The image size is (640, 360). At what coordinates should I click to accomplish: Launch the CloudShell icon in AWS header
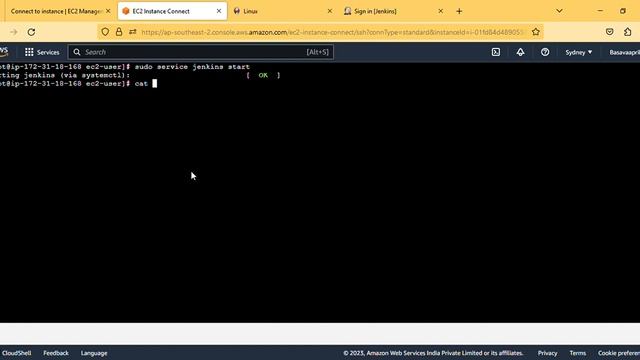(x=496, y=52)
